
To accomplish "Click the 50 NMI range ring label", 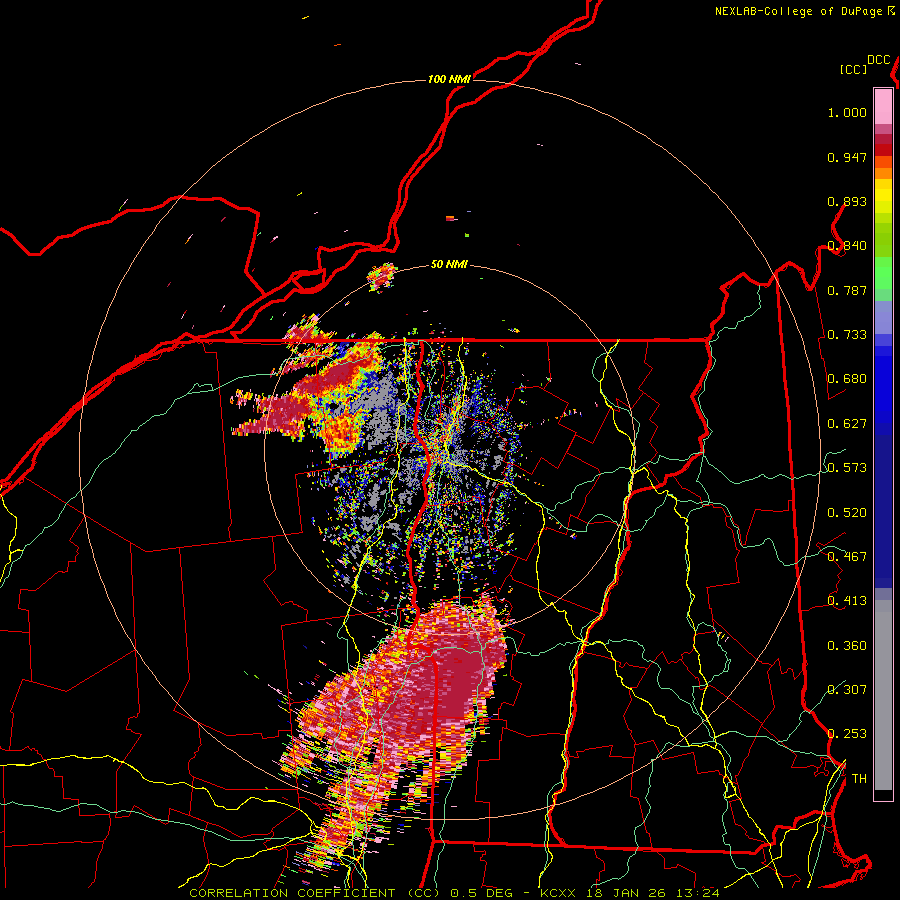I will click(x=449, y=265).
